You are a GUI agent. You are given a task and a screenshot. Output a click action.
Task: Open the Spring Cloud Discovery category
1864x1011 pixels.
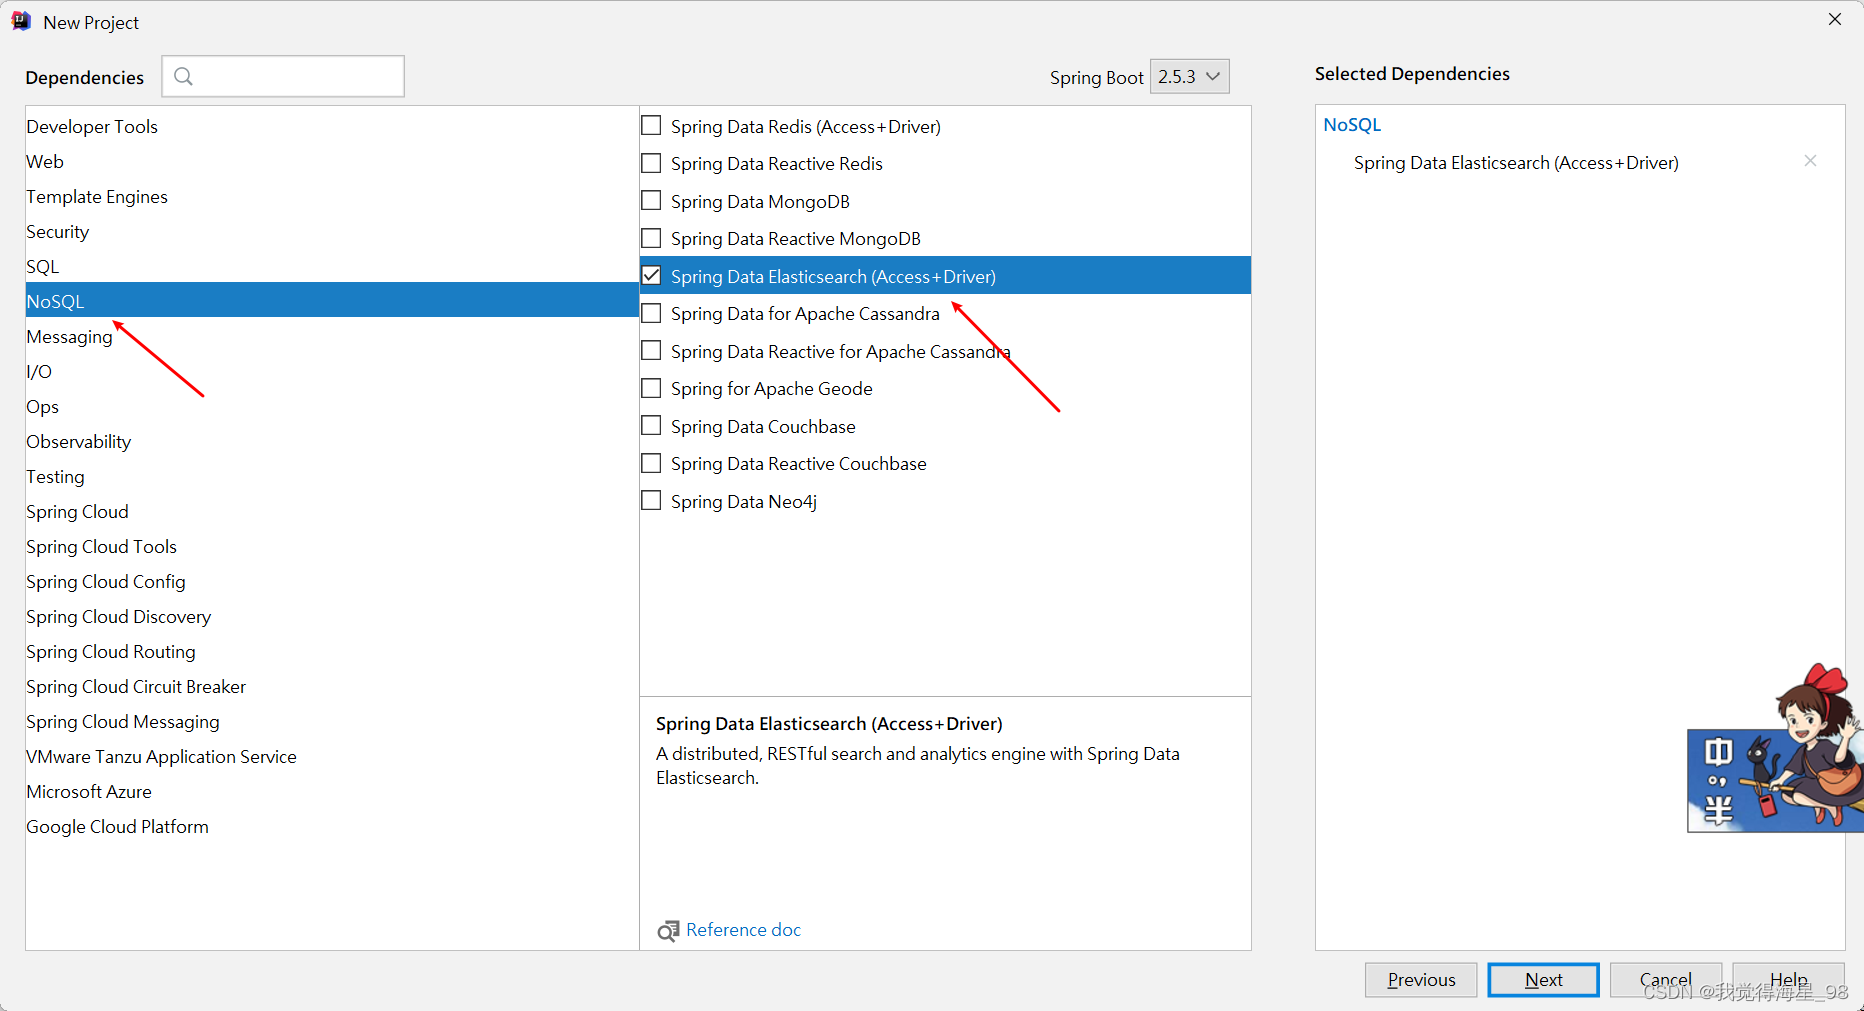[332, 616]
